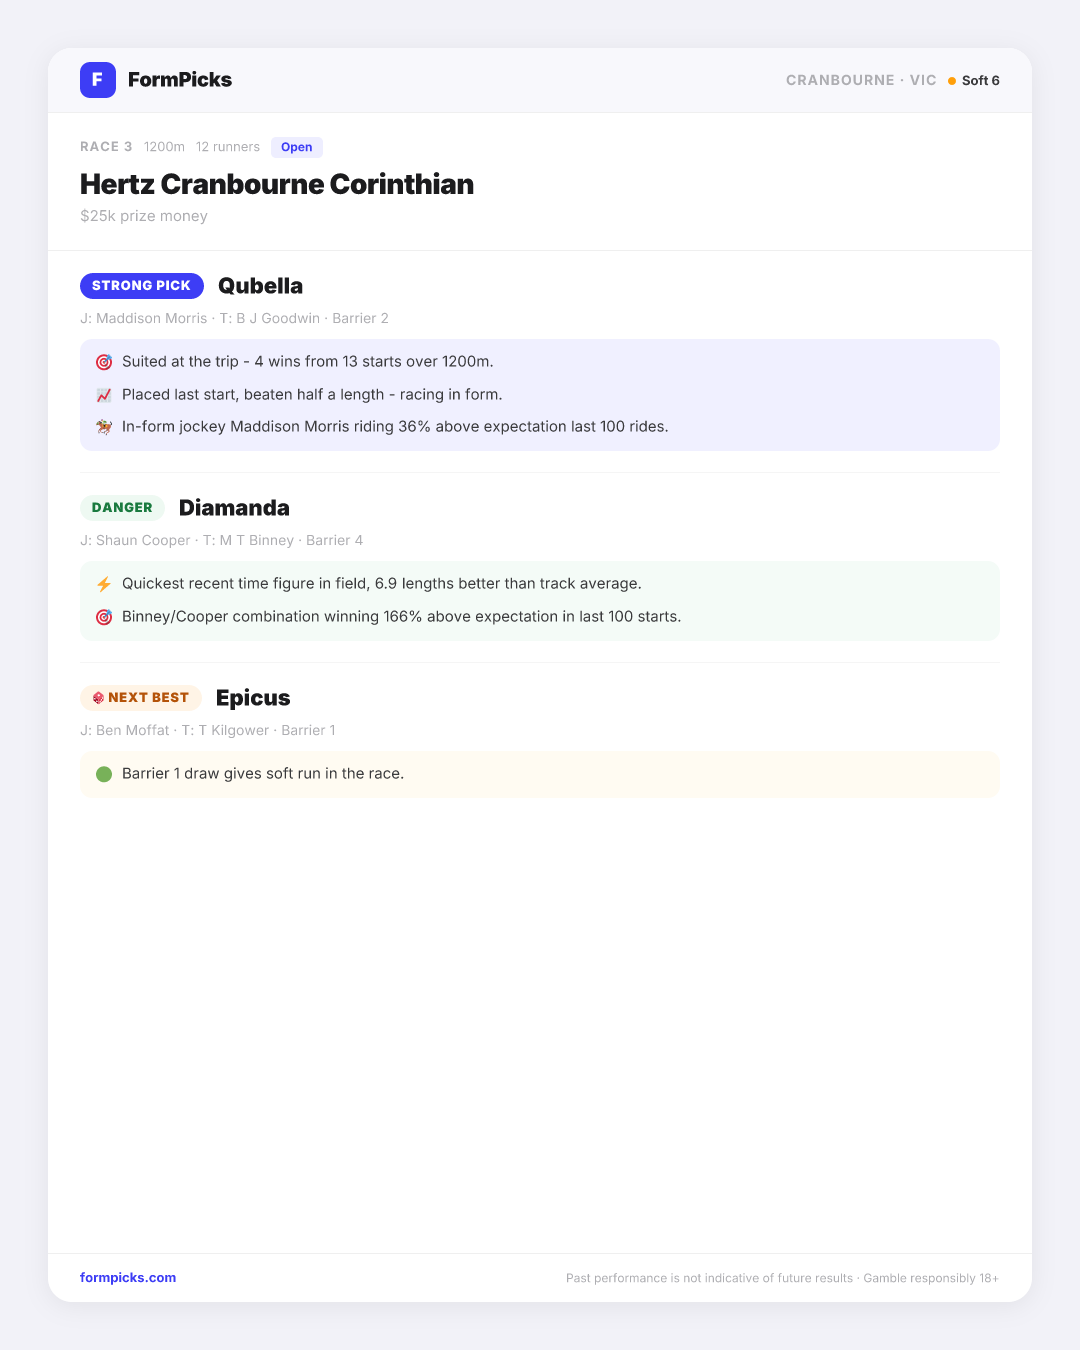Click the target icon beside 'Suited at the trip'
This screenshot has width=1080, height=1350.
(x=104, y=362)
